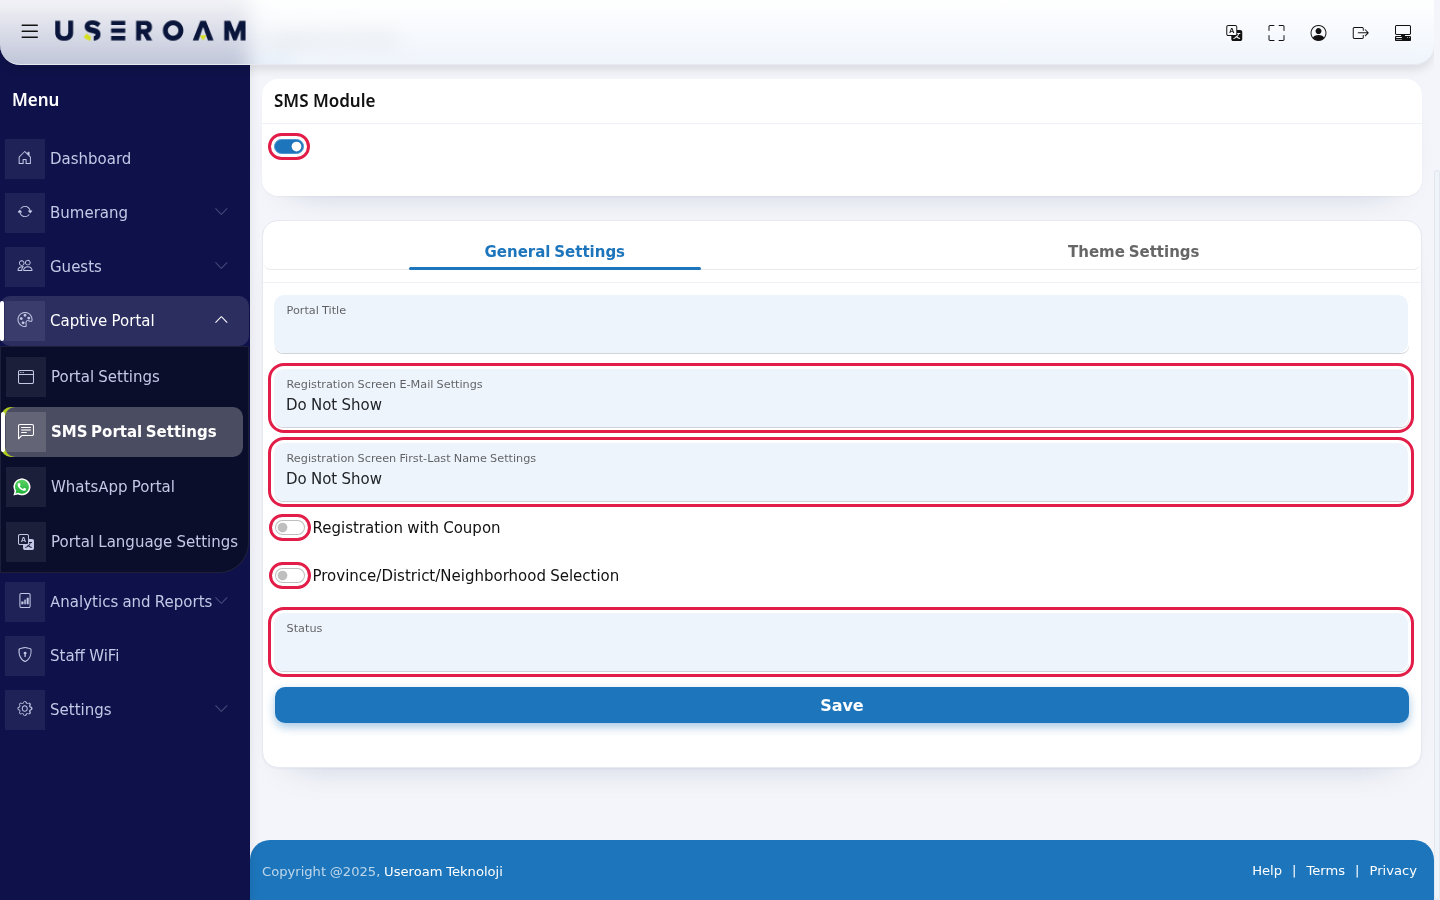Click the Analytics and Reports chart icon
The width and height of the screenshot is (1440, 900).
[x=25, y=601]
